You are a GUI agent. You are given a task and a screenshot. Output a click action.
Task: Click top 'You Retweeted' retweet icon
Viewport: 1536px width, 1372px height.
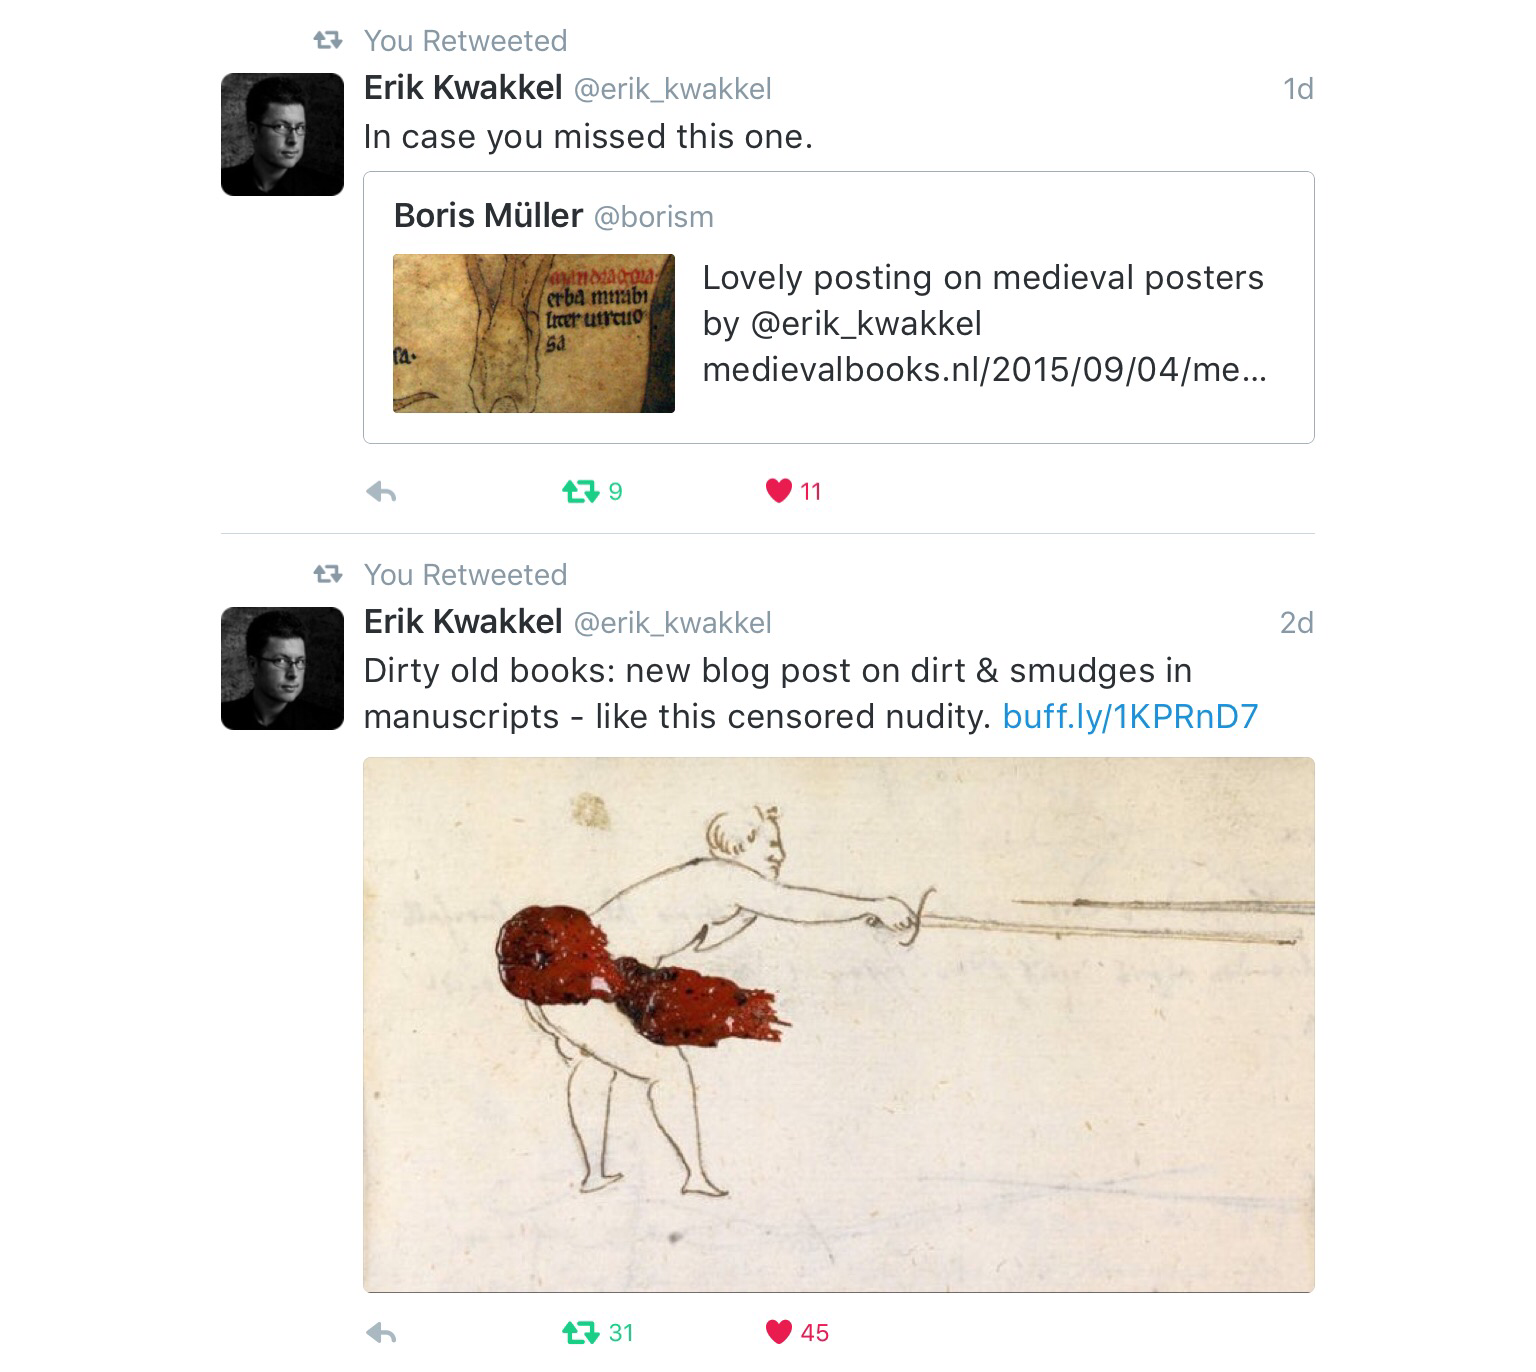click(x=328, y=41)
